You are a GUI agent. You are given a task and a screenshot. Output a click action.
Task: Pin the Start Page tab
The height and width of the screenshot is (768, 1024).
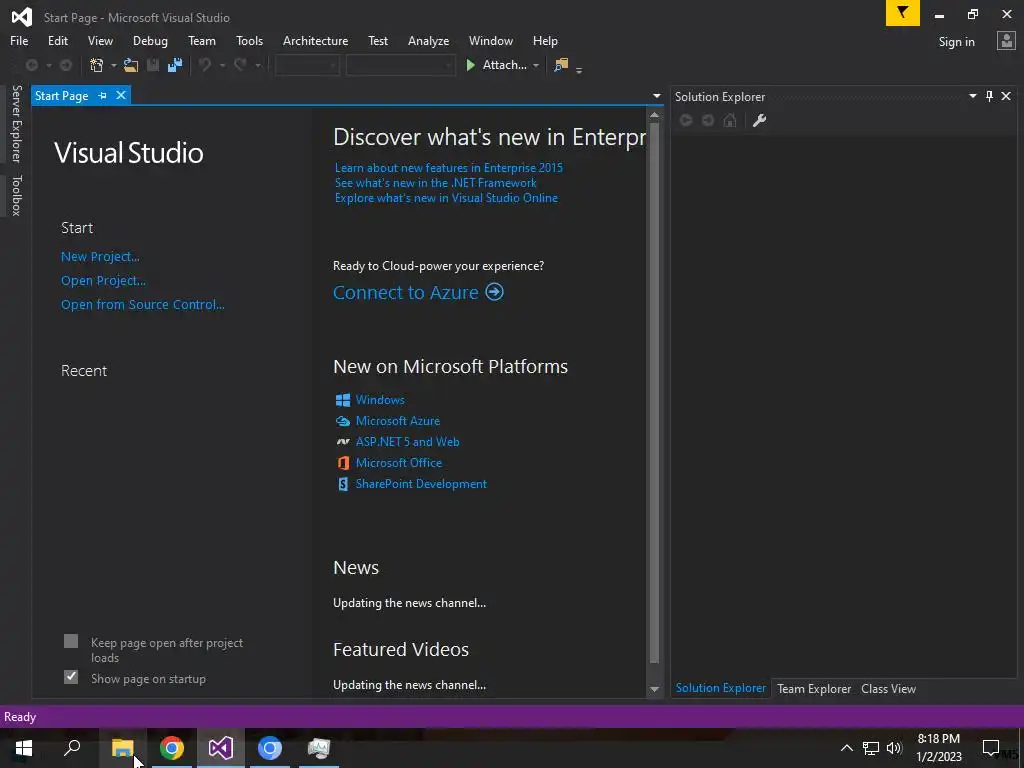(x=103, y=95)
